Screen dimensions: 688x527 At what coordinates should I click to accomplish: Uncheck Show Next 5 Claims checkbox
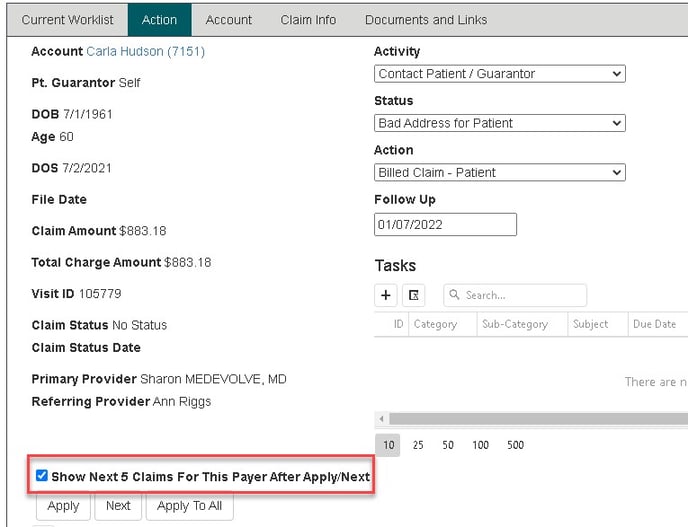[x=42, y=477]
